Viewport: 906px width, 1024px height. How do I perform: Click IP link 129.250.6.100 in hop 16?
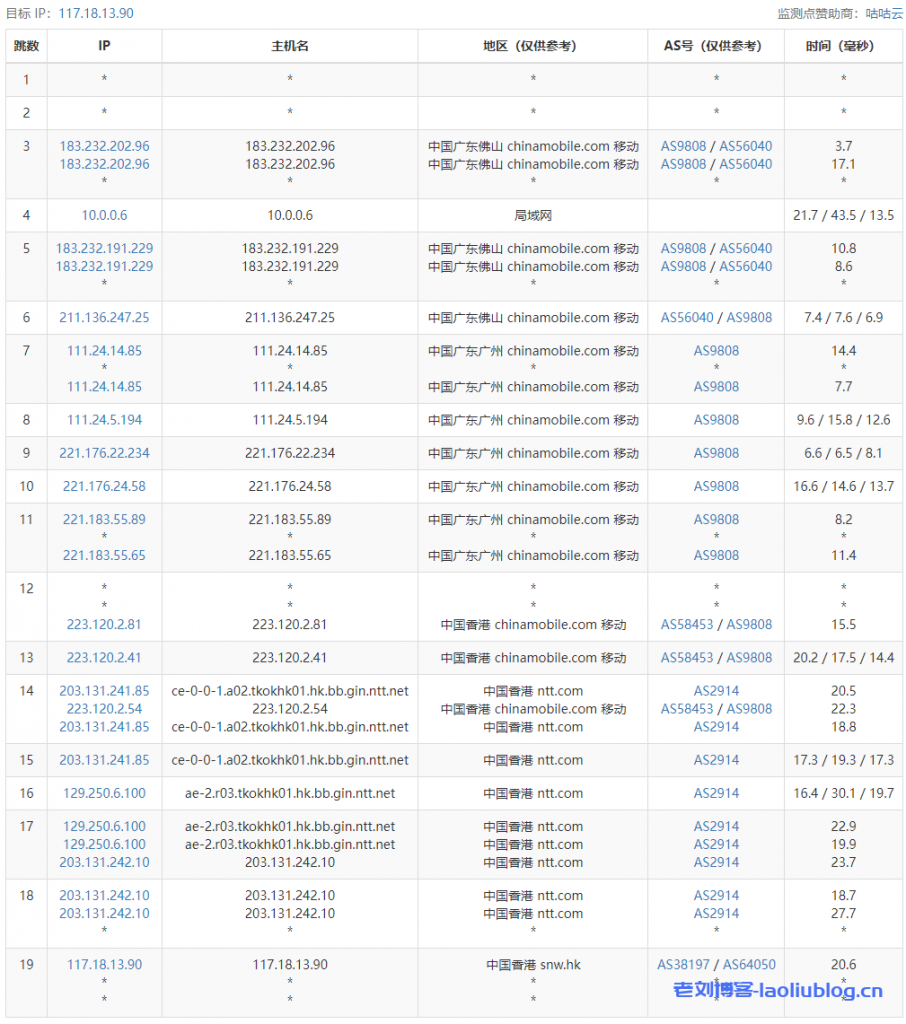point(104,793)
